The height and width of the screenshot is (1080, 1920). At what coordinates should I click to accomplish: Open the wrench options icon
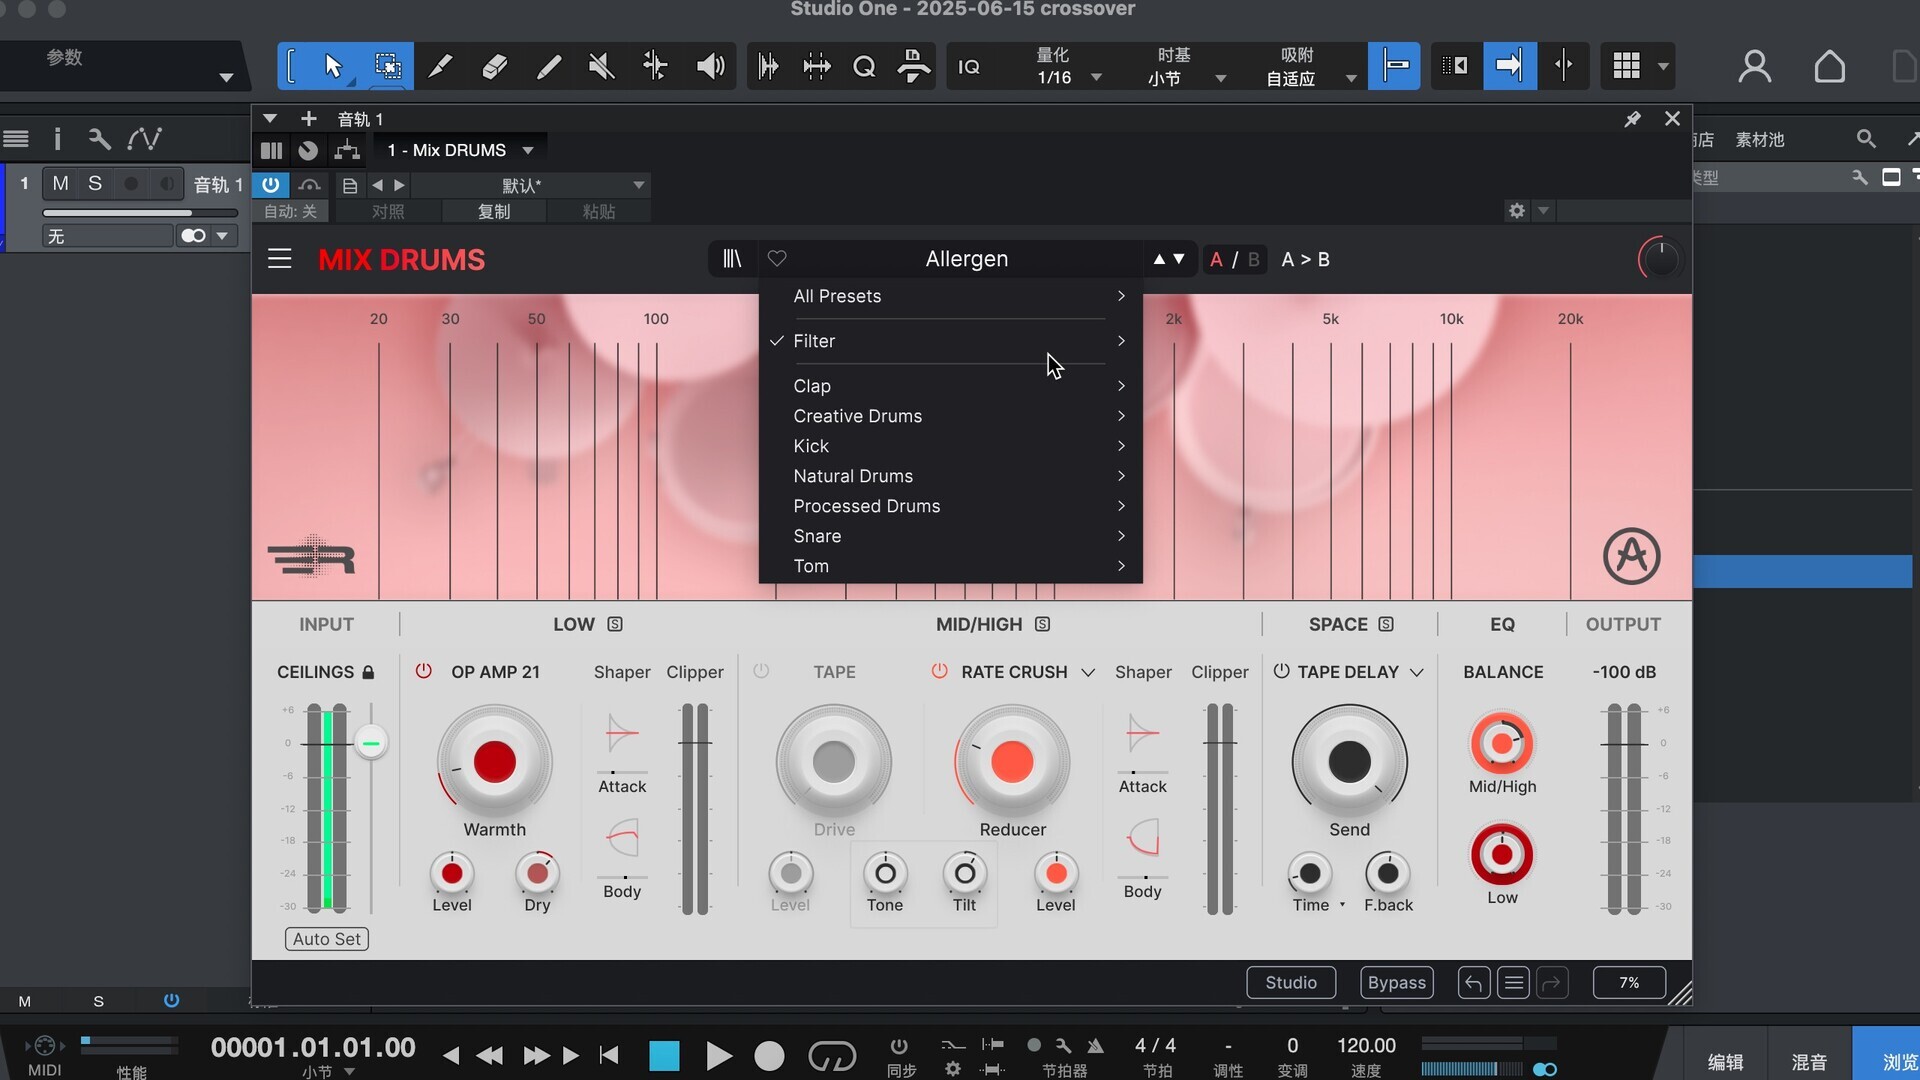(99, 139)
